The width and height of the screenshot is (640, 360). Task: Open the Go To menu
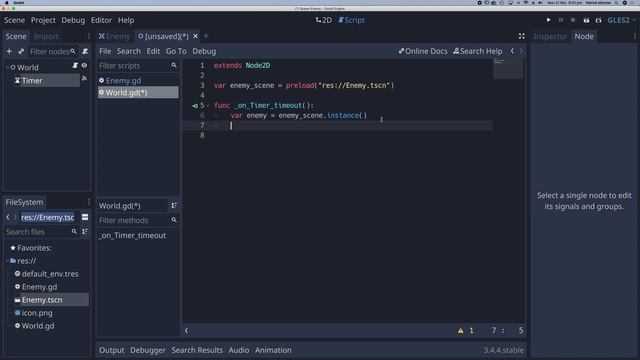(x=176, y=51)
